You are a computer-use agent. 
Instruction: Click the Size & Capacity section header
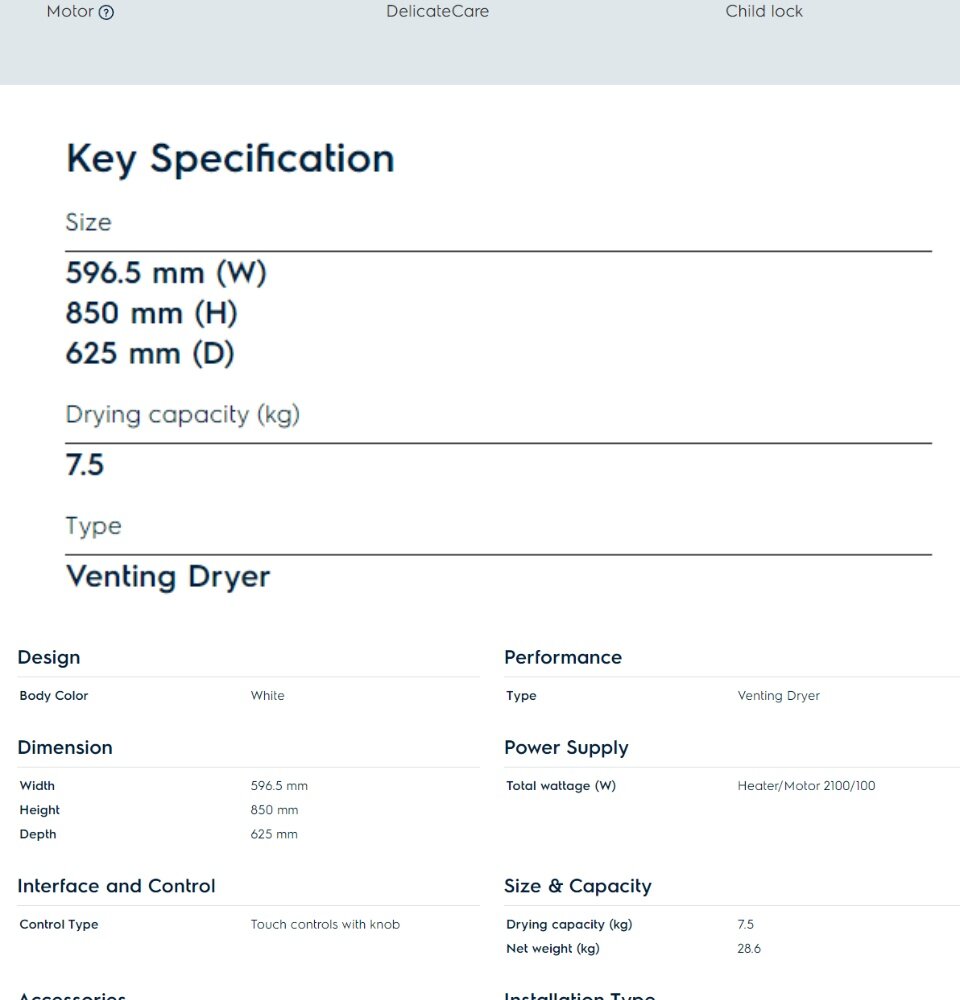click(x=578, y=886)
